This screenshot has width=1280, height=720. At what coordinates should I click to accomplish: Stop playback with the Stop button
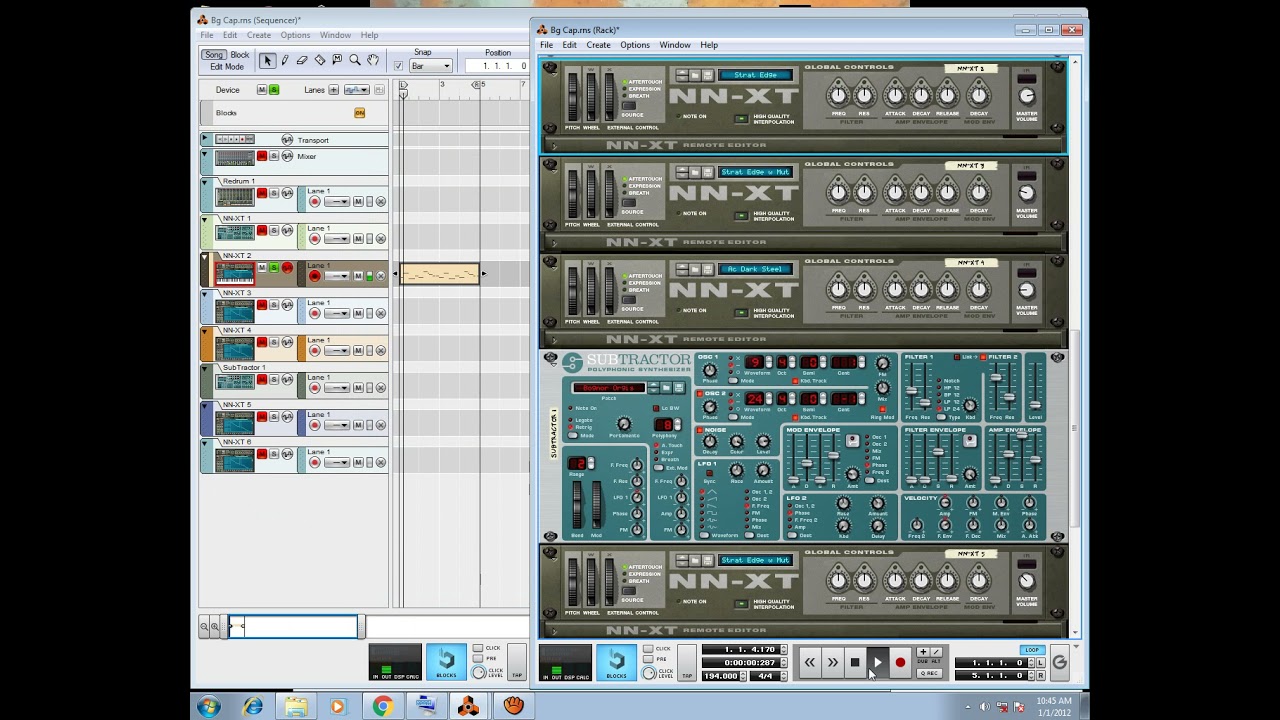click(855, 662)
